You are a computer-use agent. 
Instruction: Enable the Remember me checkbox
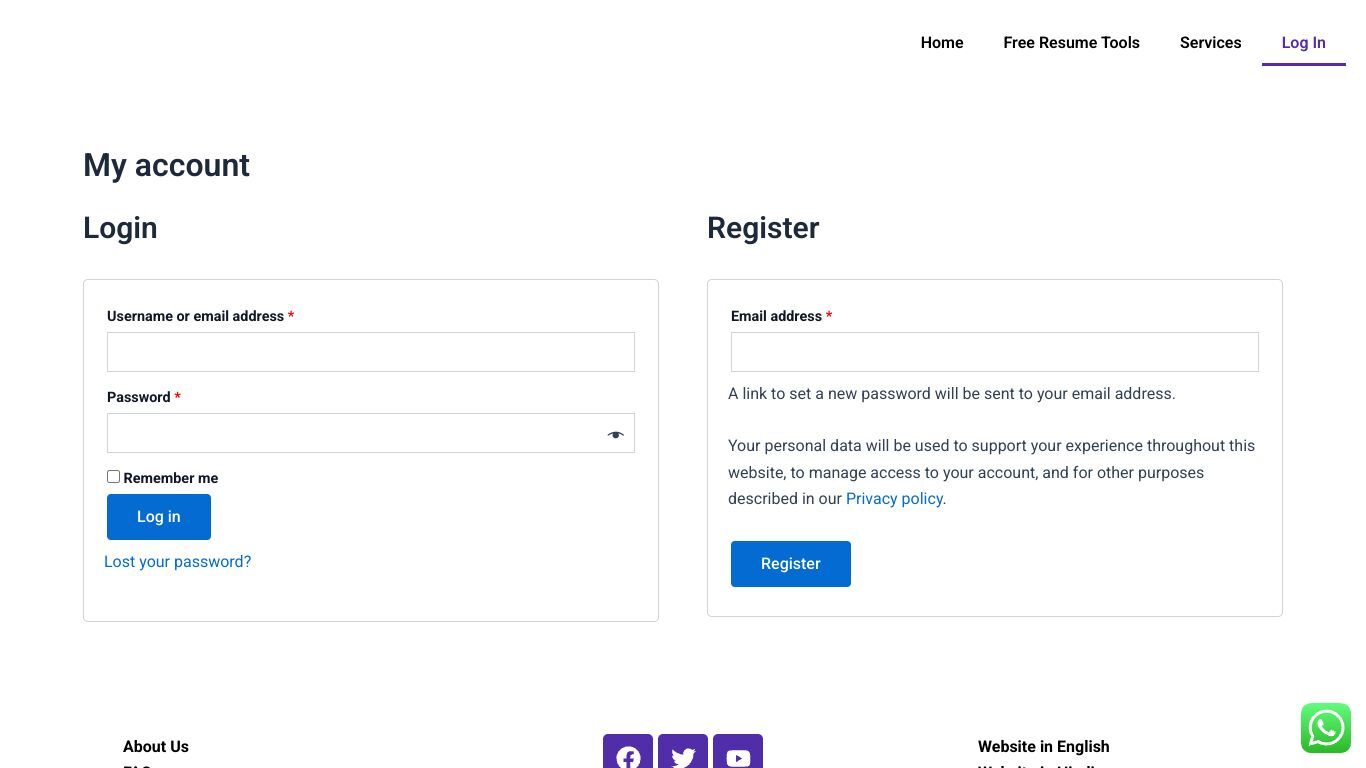113,477
